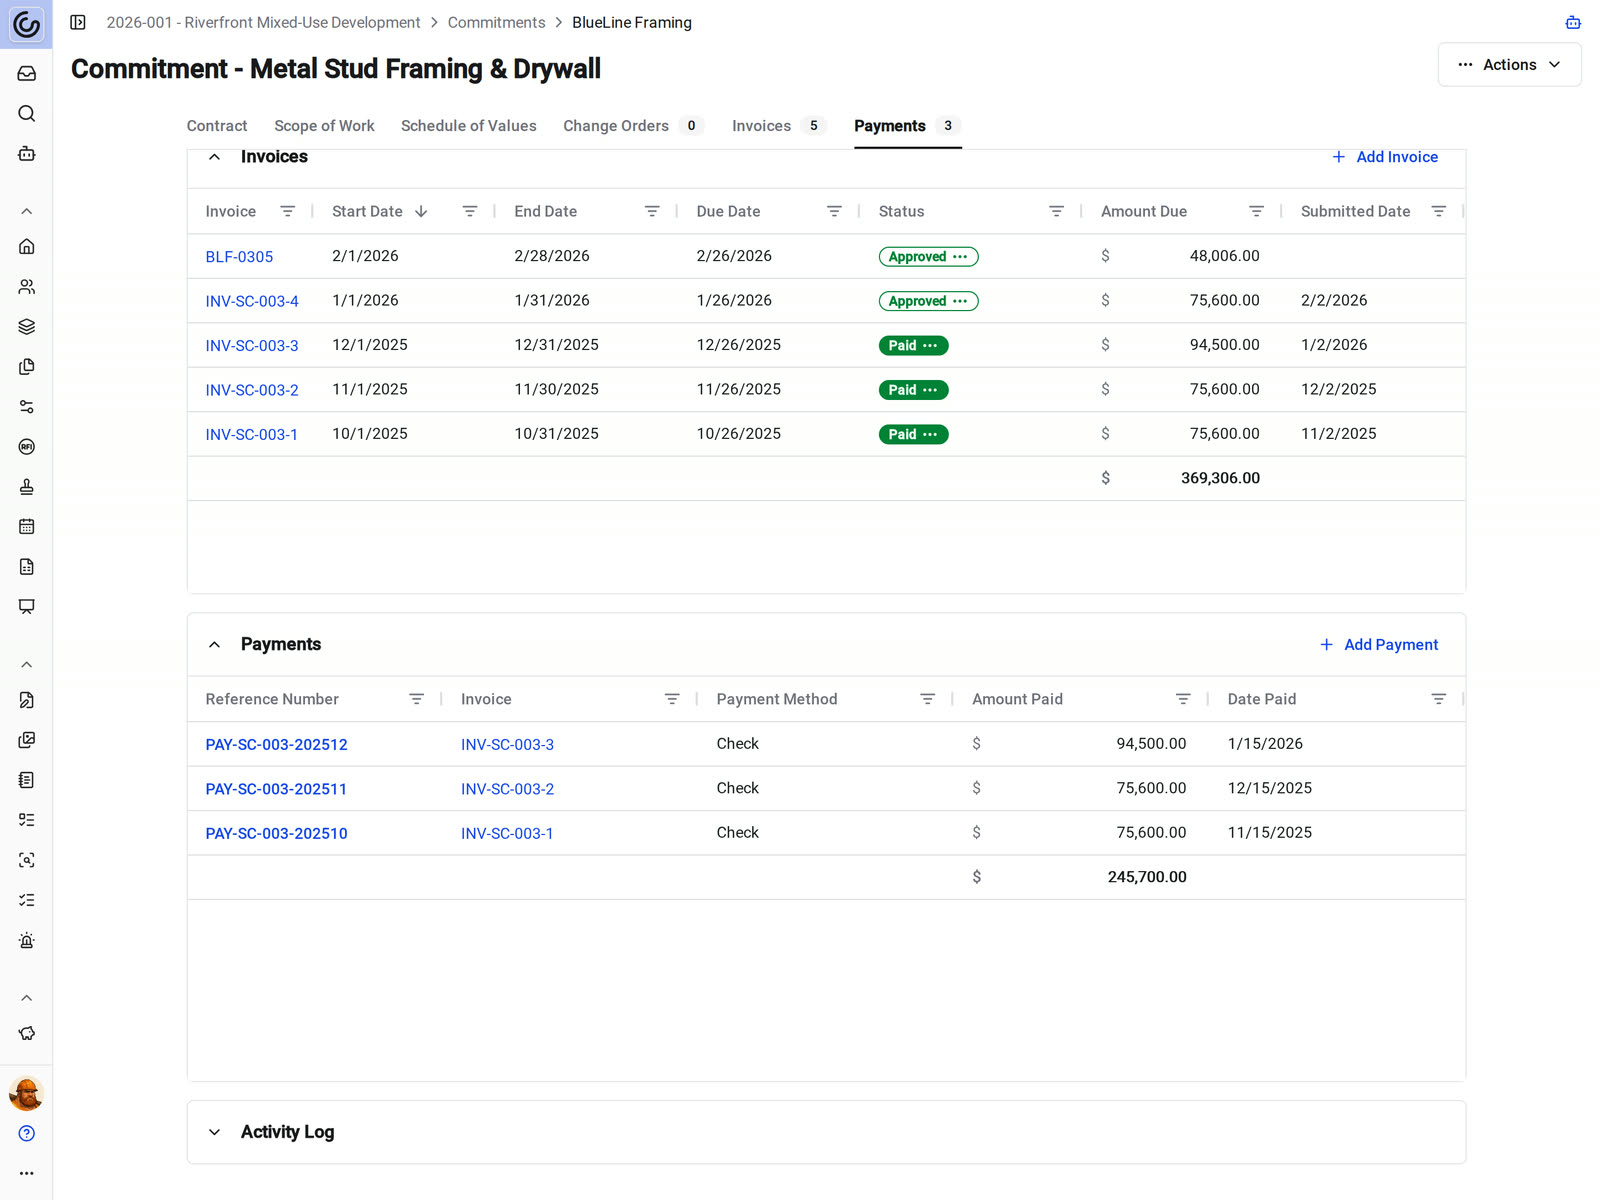This screenshot has height=1200, width=1600.
Task: Open the sliders settings icon in sidebar
Action: [x=27, y=407]
